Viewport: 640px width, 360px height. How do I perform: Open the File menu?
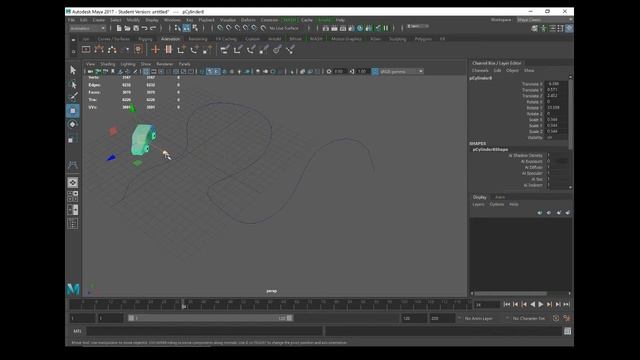tap(71, 20)
